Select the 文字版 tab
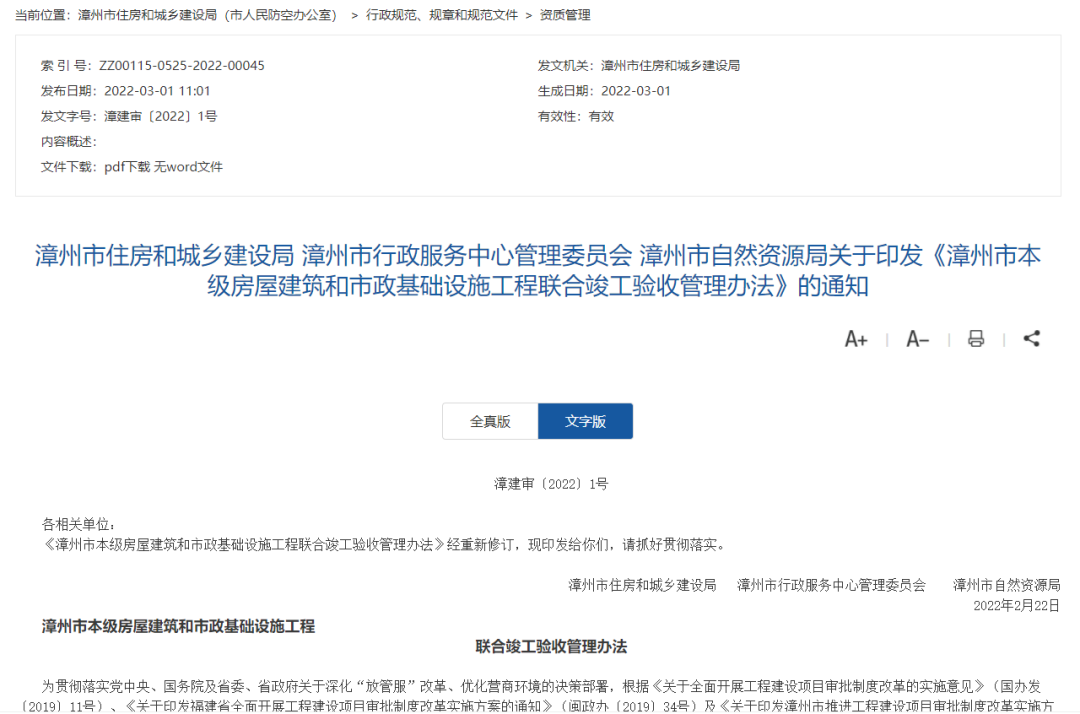The image size is (1080, 714). [585, 421]
